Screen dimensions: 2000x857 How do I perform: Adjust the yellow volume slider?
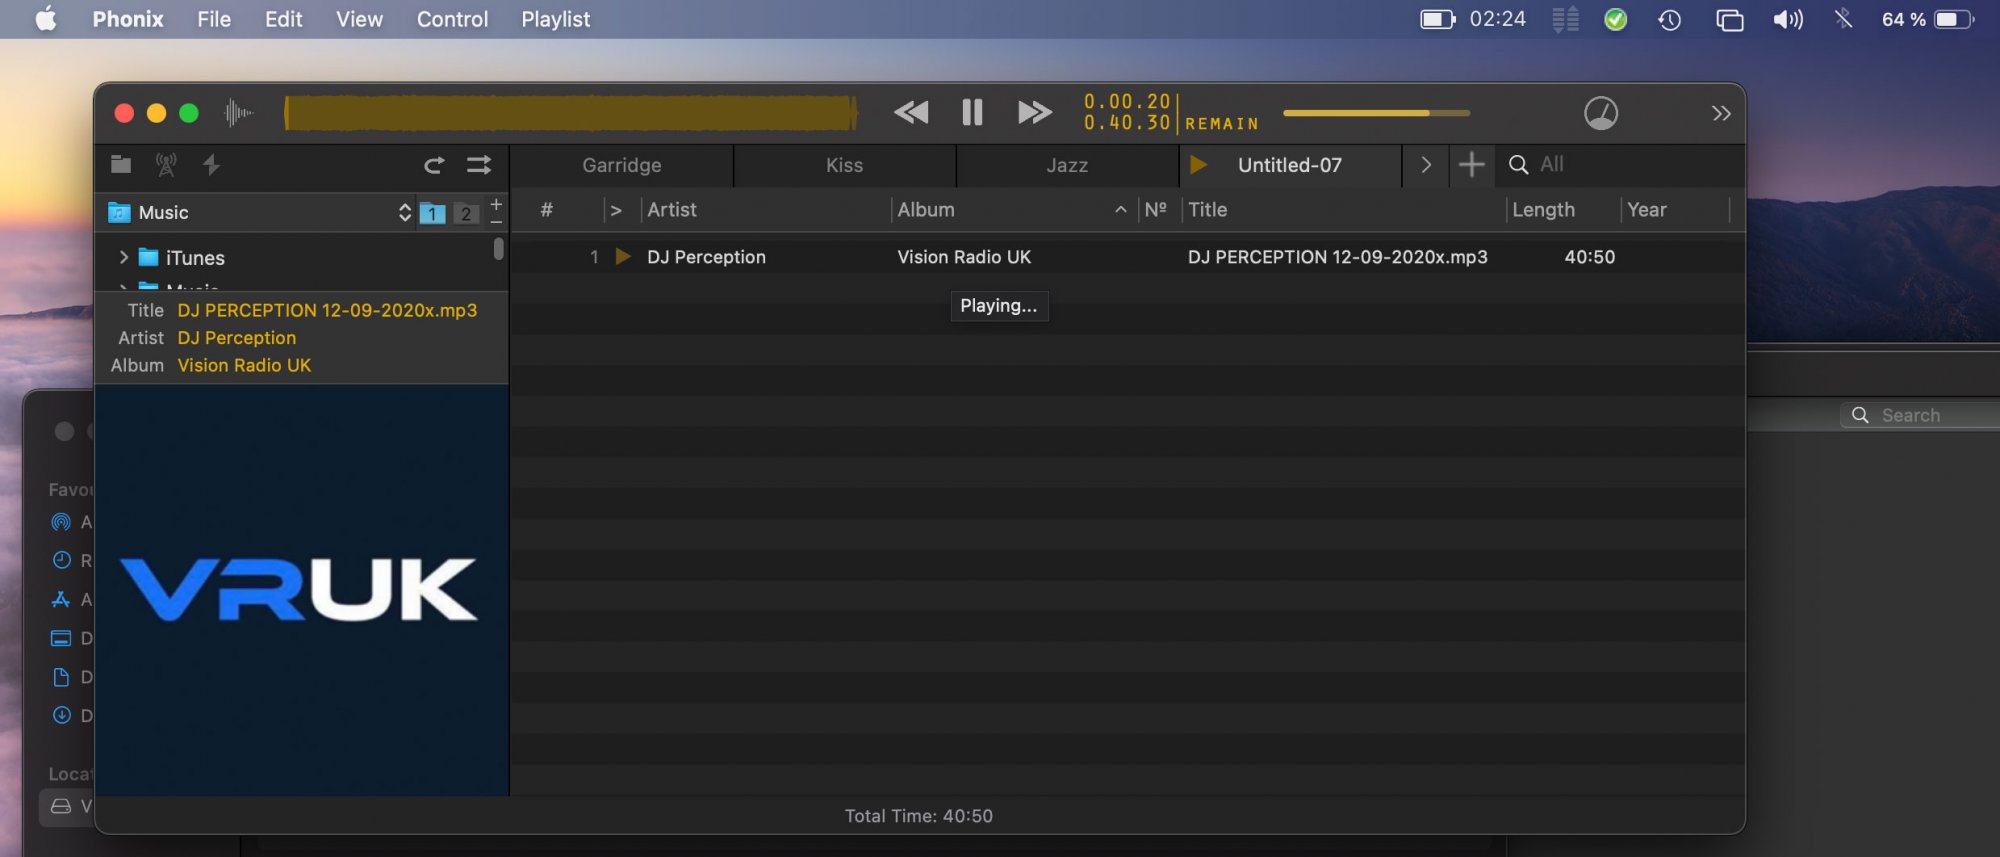(1376, 113)
